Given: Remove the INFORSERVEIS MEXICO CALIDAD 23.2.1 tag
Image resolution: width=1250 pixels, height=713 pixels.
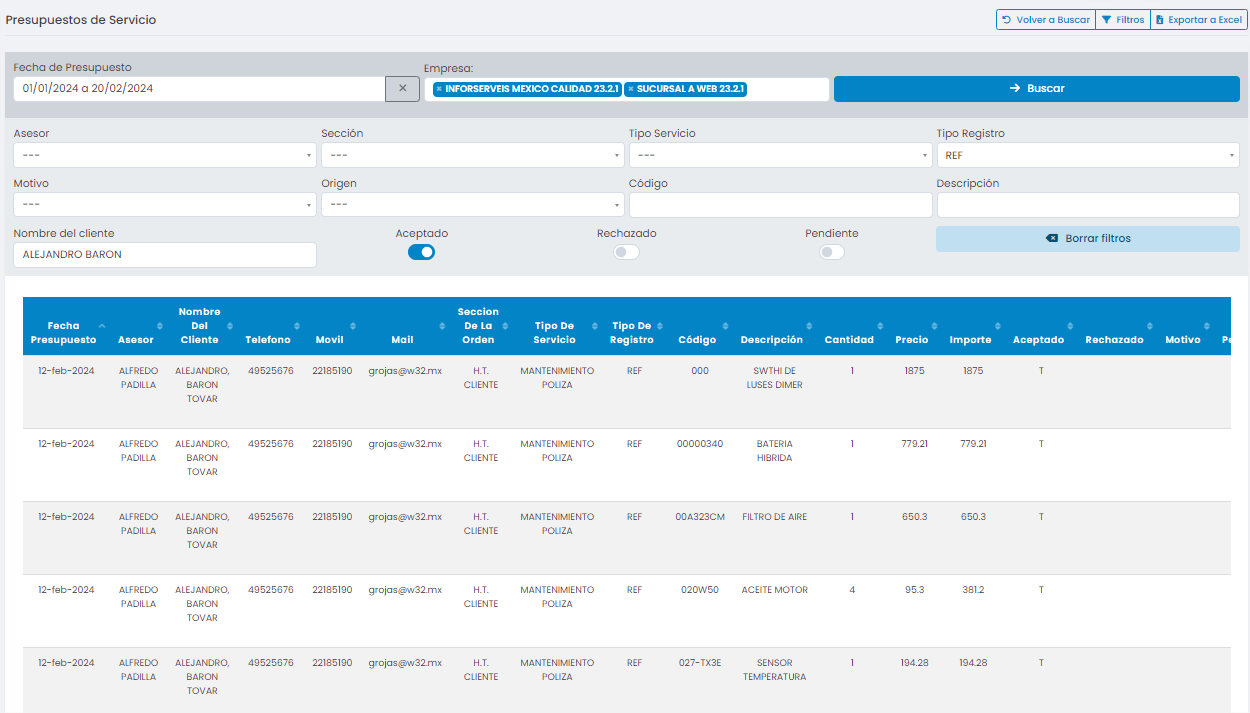Looking at the screenshot, I should tap(439, 89).
